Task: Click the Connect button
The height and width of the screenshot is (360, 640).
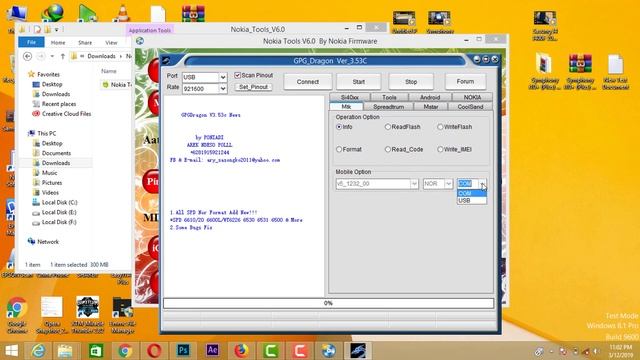Action: point(308,82)
